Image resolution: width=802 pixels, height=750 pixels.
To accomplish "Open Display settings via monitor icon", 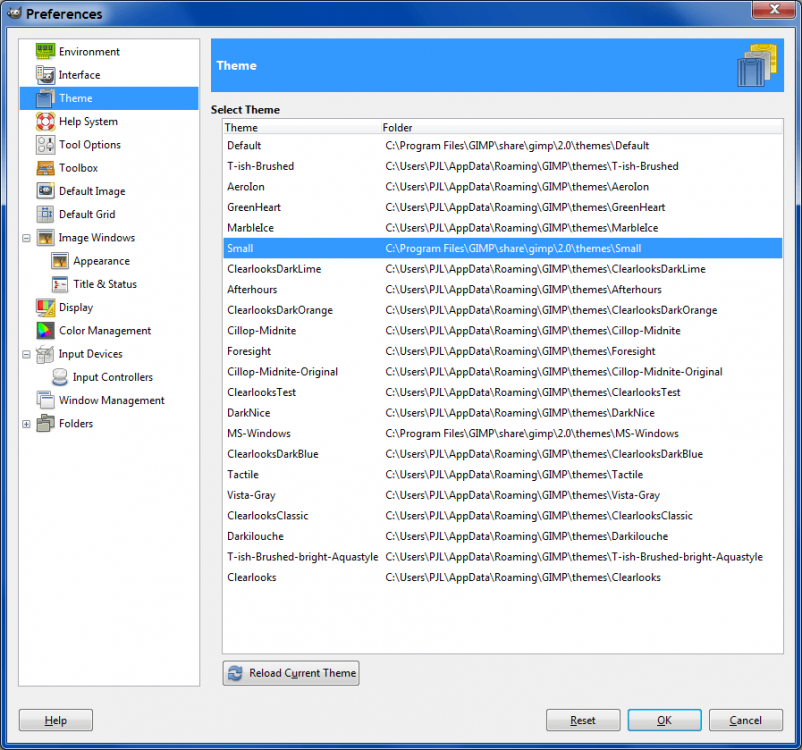I will click(x=46, y=308).
